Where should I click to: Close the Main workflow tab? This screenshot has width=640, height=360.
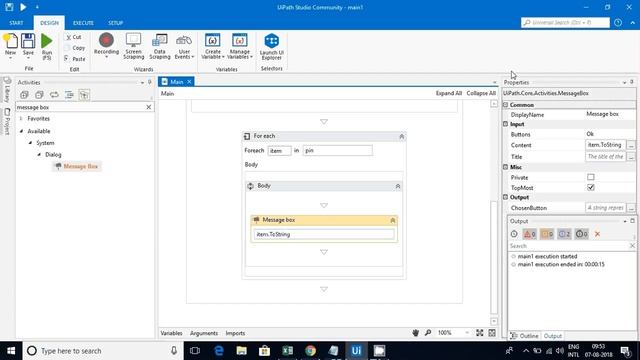[x=189, y=82]
